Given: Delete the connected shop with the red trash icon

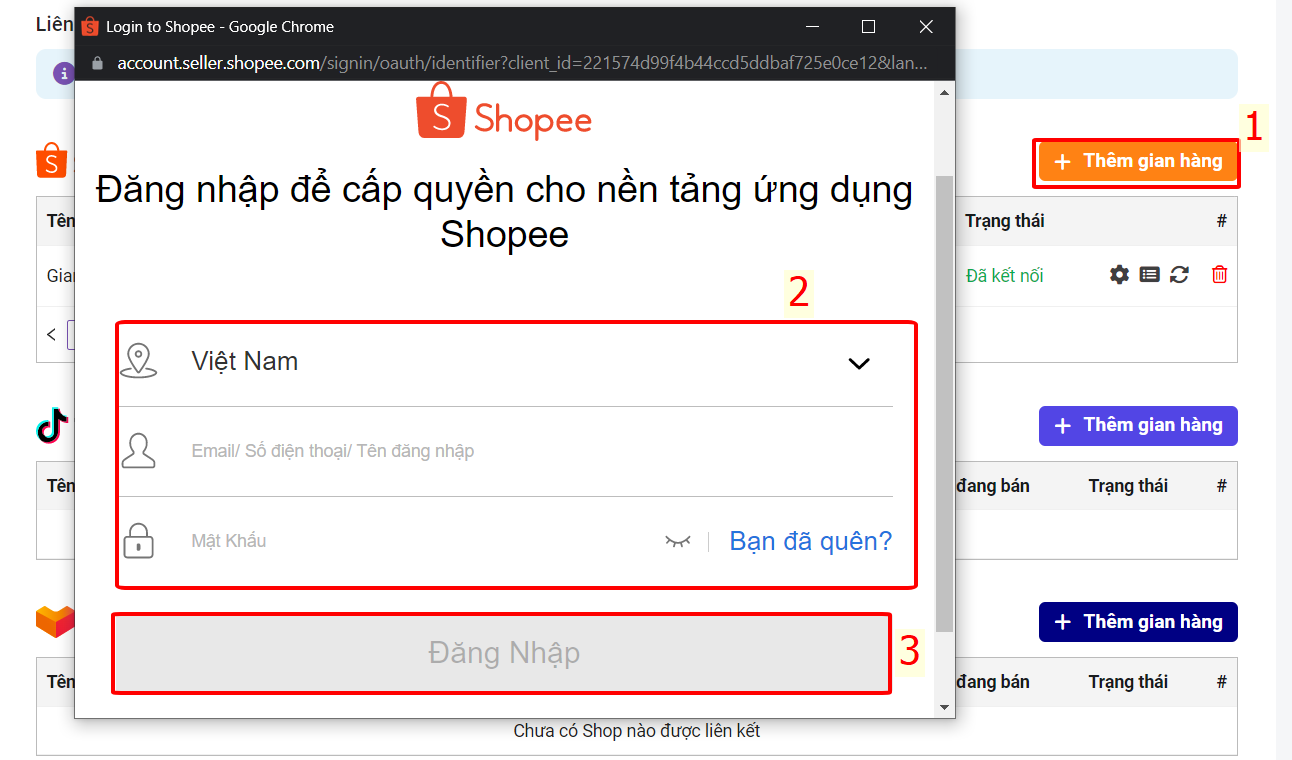Looking at the screenshot, I should pos(1219,274).
